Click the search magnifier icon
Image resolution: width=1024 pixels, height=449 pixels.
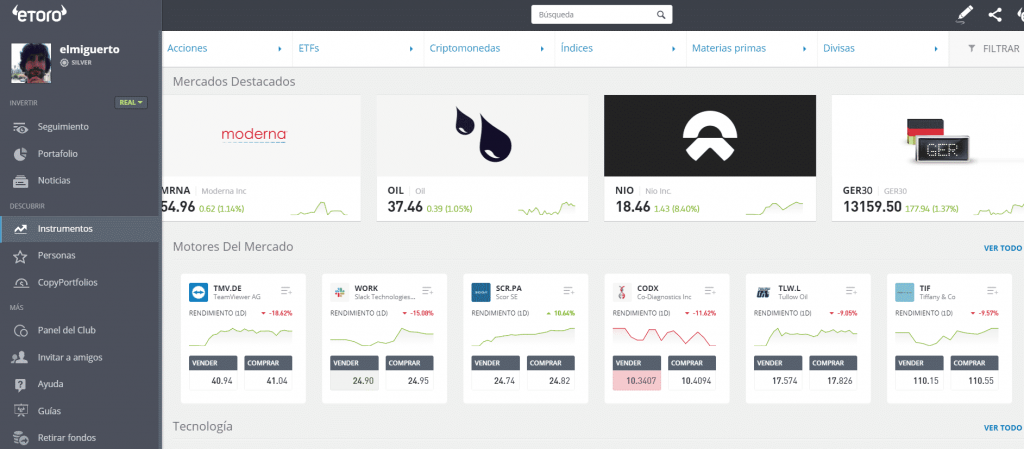pyautogui.click(x=661, y=14)
